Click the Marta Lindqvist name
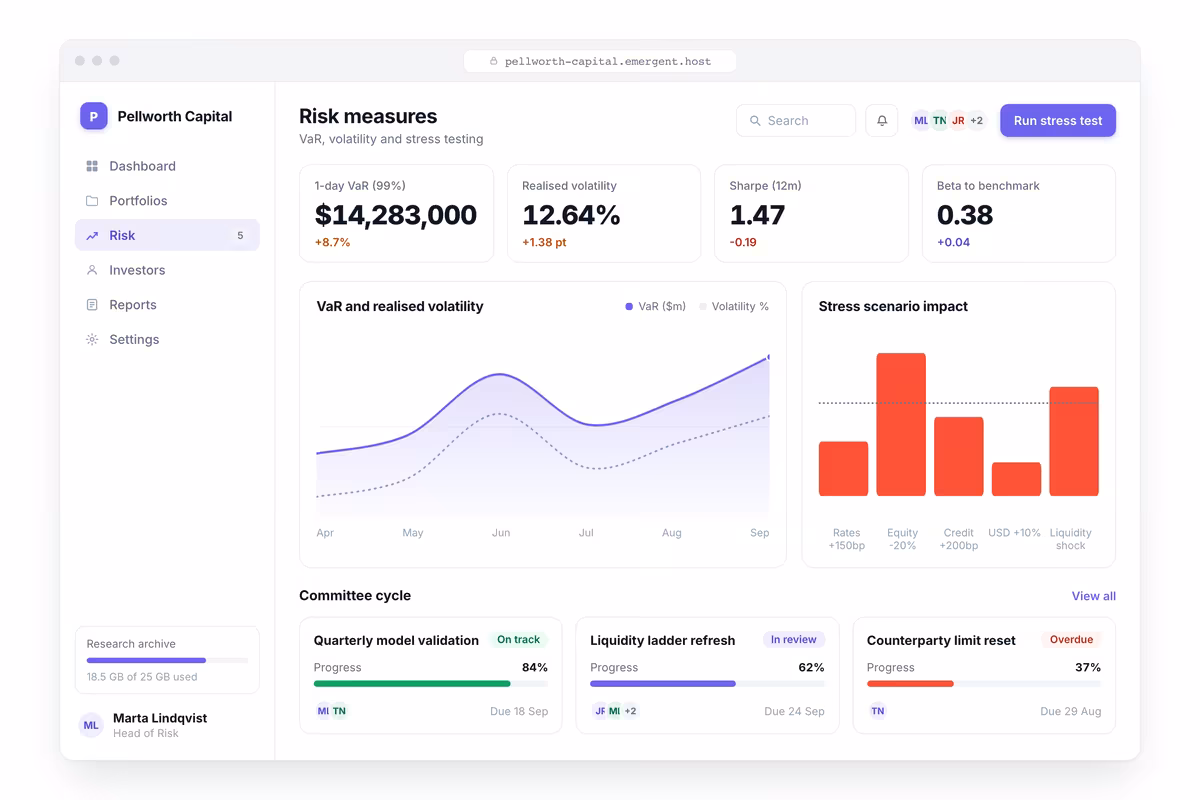The image size is (1200, 800). pyautogui.click(x=160, y=718)
